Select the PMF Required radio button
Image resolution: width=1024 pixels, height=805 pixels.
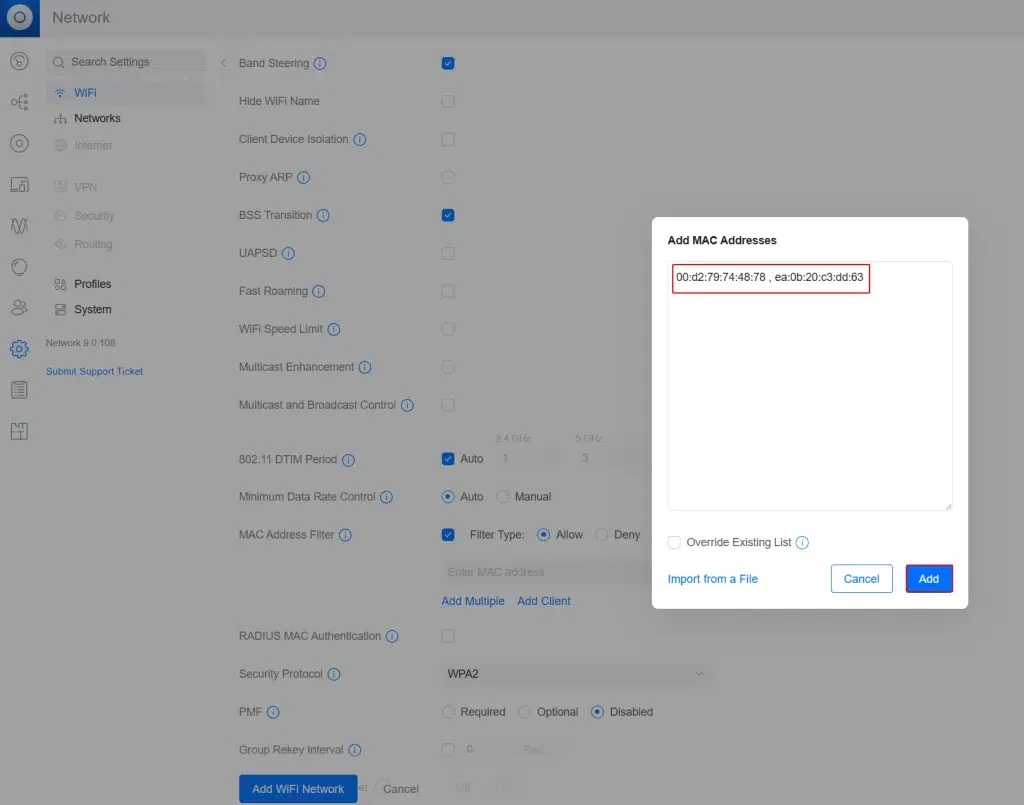point(448,712)
